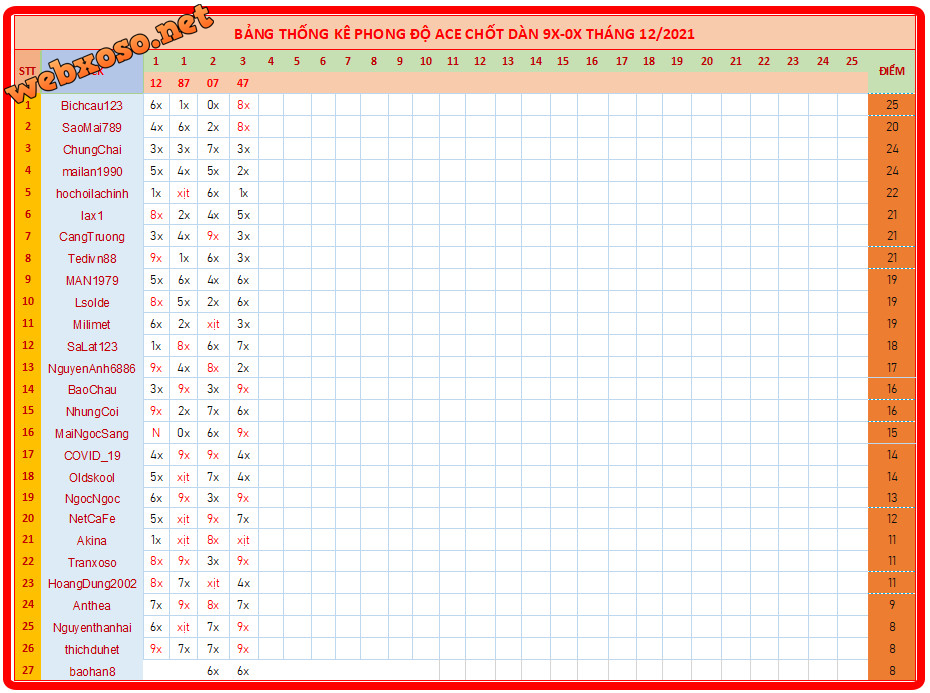Click Bichcau123's 0x cell
The height and width of the screenshot is (693, 930).
(x=213, y=106)
